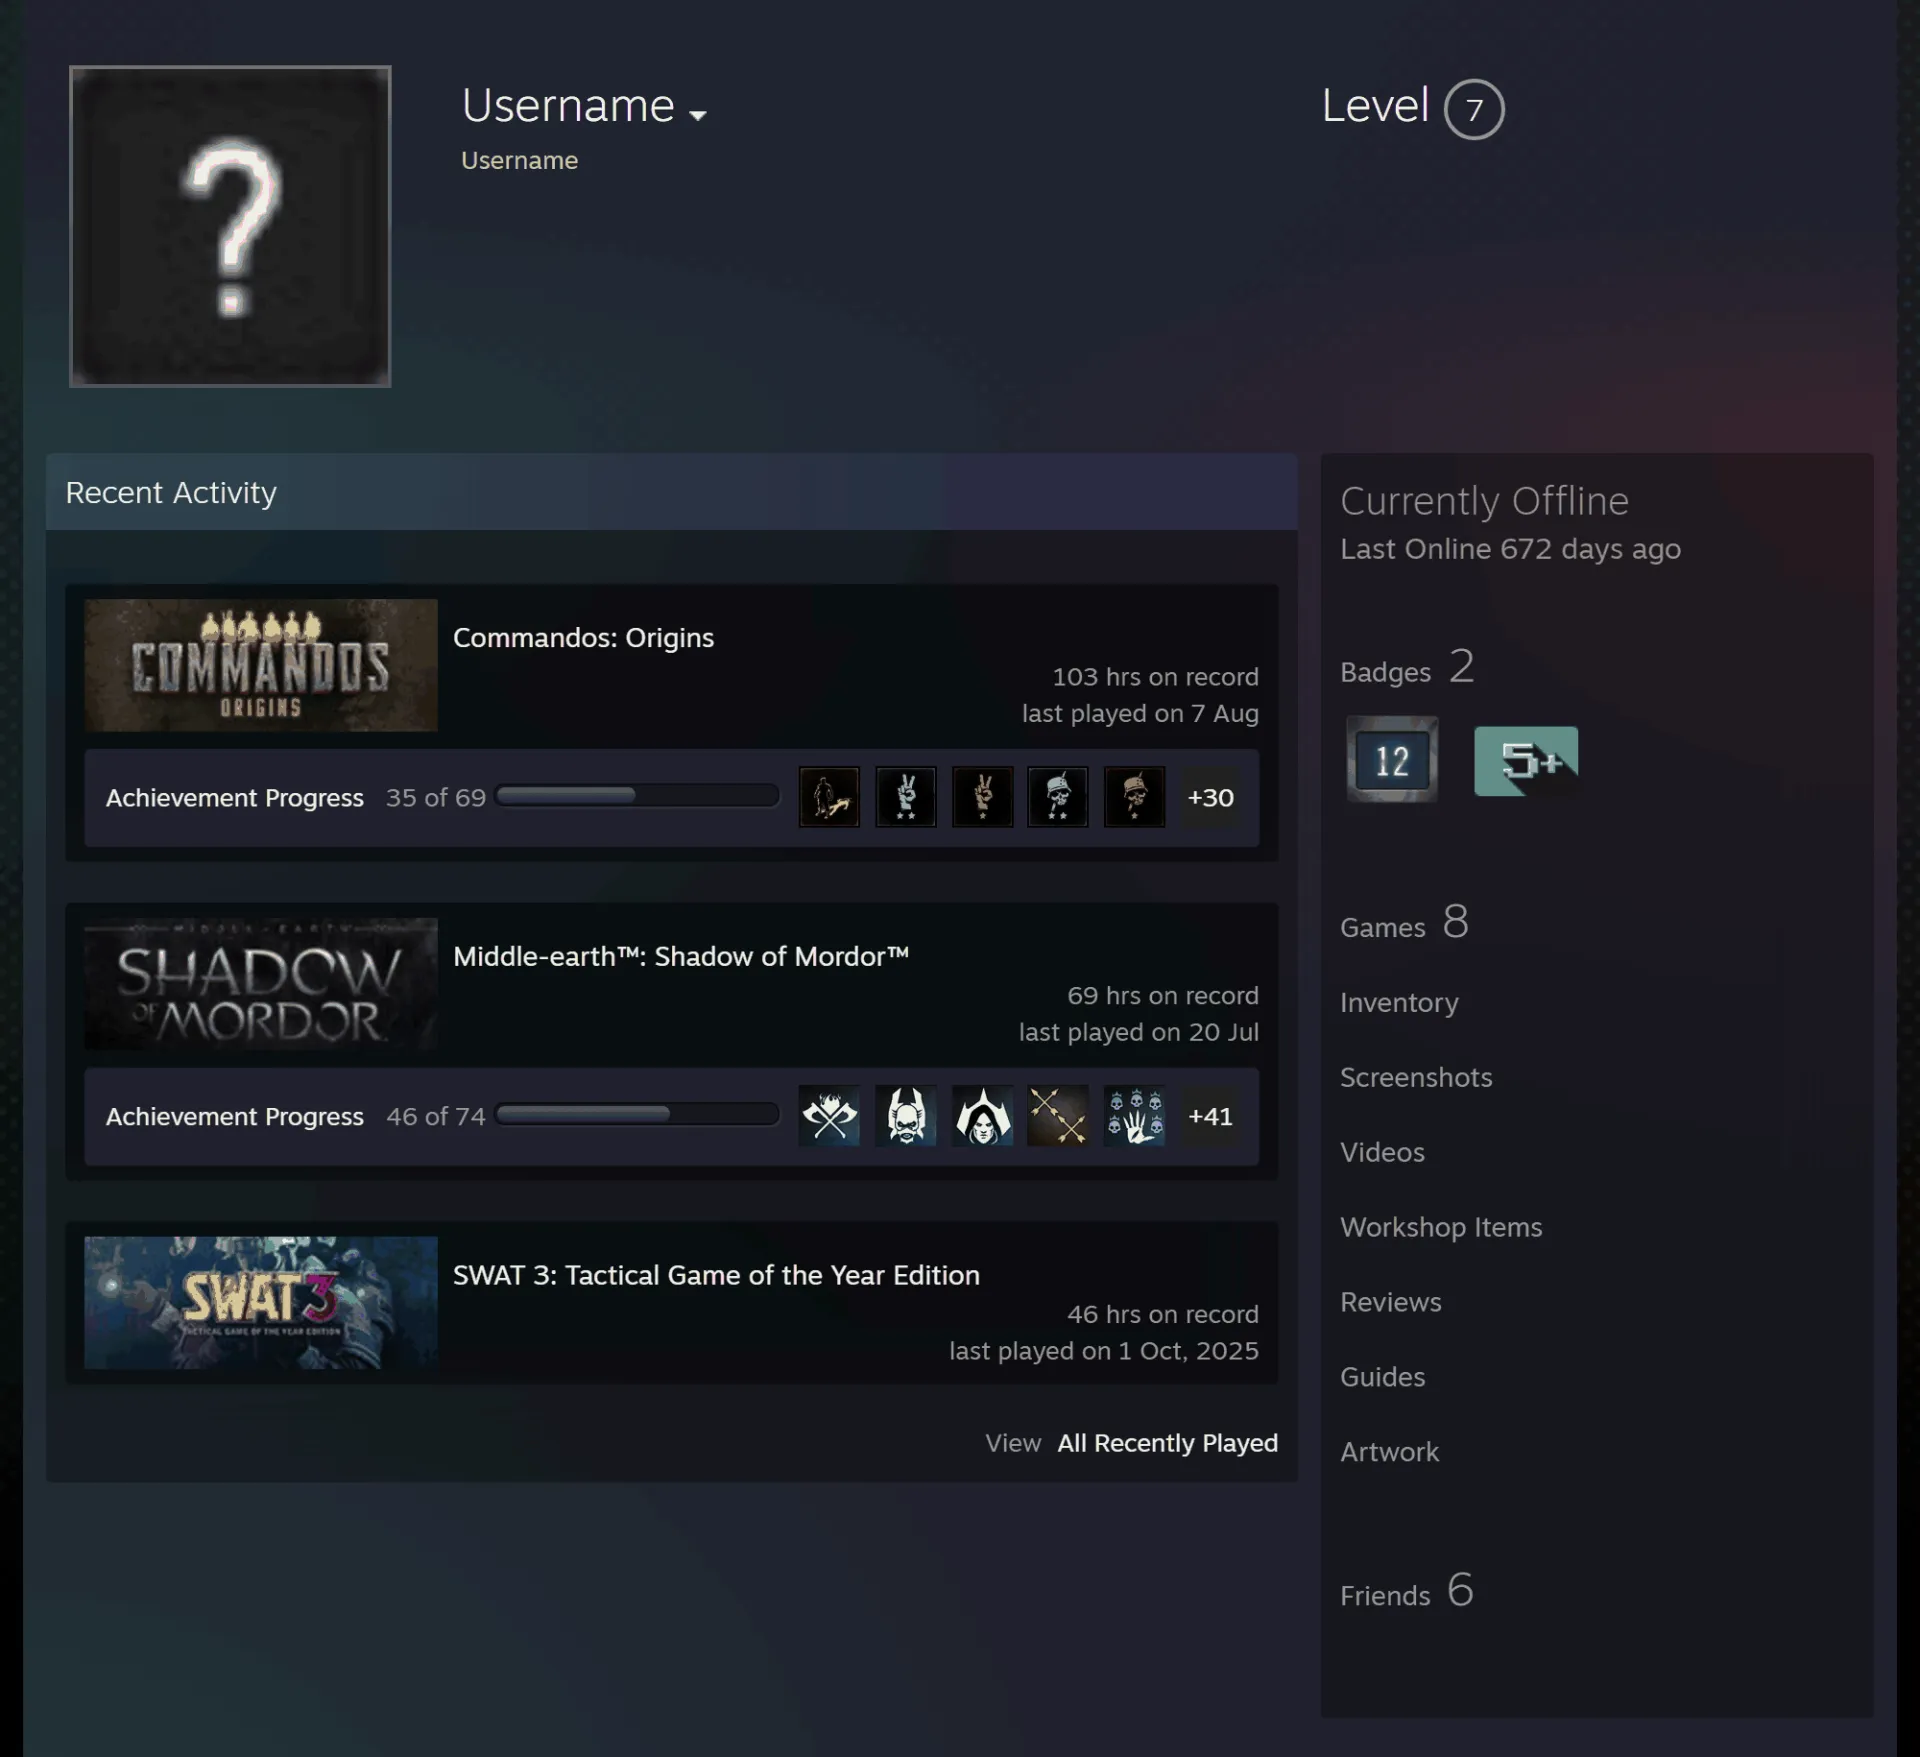Select the crossed arrows Mordor achievement icon
The width and height of the screenshot is (1920, 1757).
point(1058,1116)
